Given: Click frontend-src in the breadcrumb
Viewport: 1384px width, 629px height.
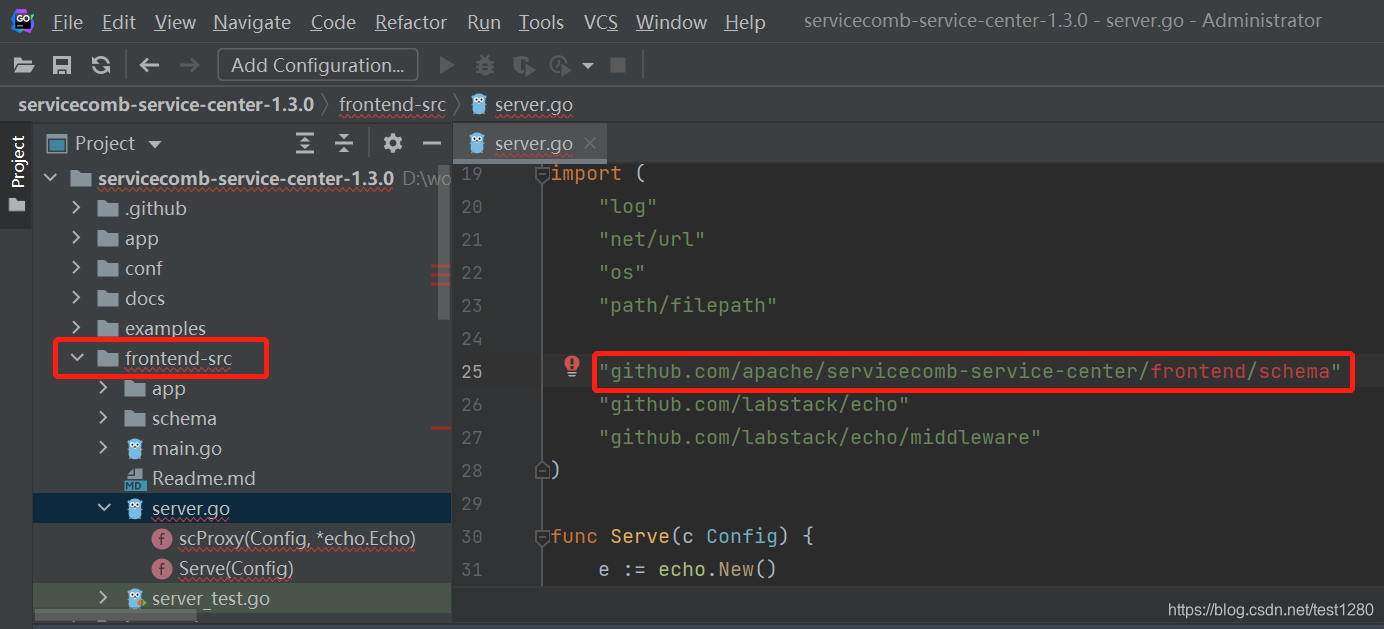Looking at the screenshot, I should click(392, 104).
